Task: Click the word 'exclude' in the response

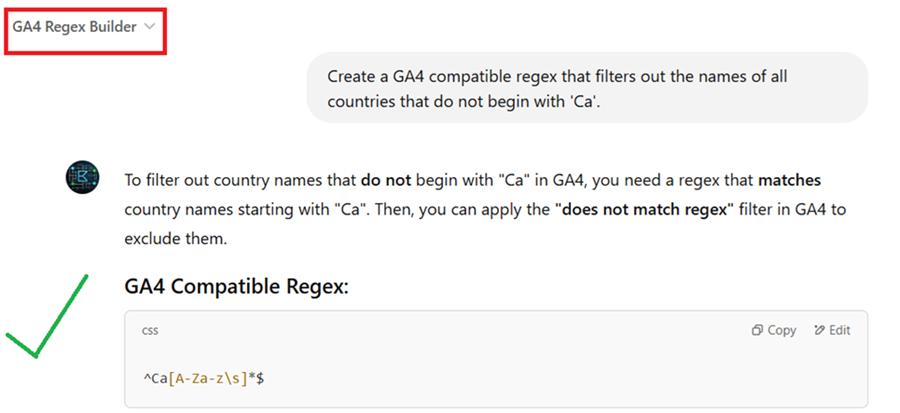Action: [151, 241]
